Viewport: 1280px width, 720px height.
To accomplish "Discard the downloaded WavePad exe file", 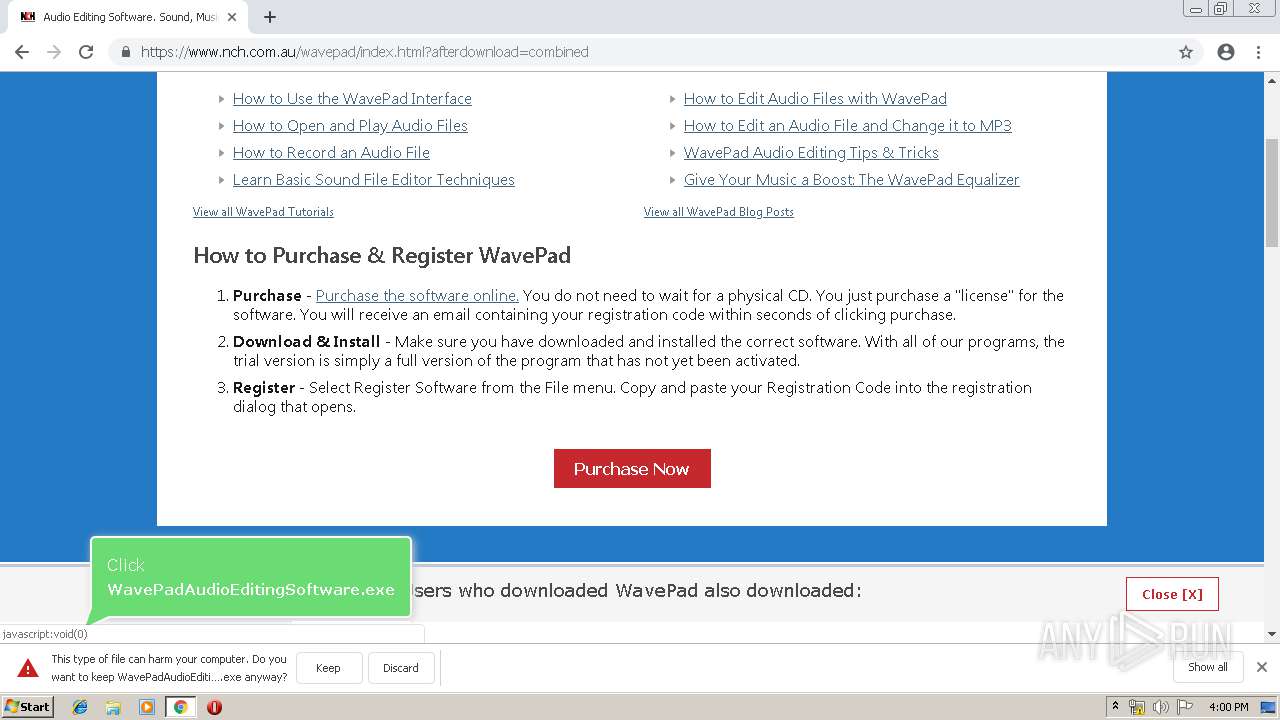I will click(x=401, y=668).
